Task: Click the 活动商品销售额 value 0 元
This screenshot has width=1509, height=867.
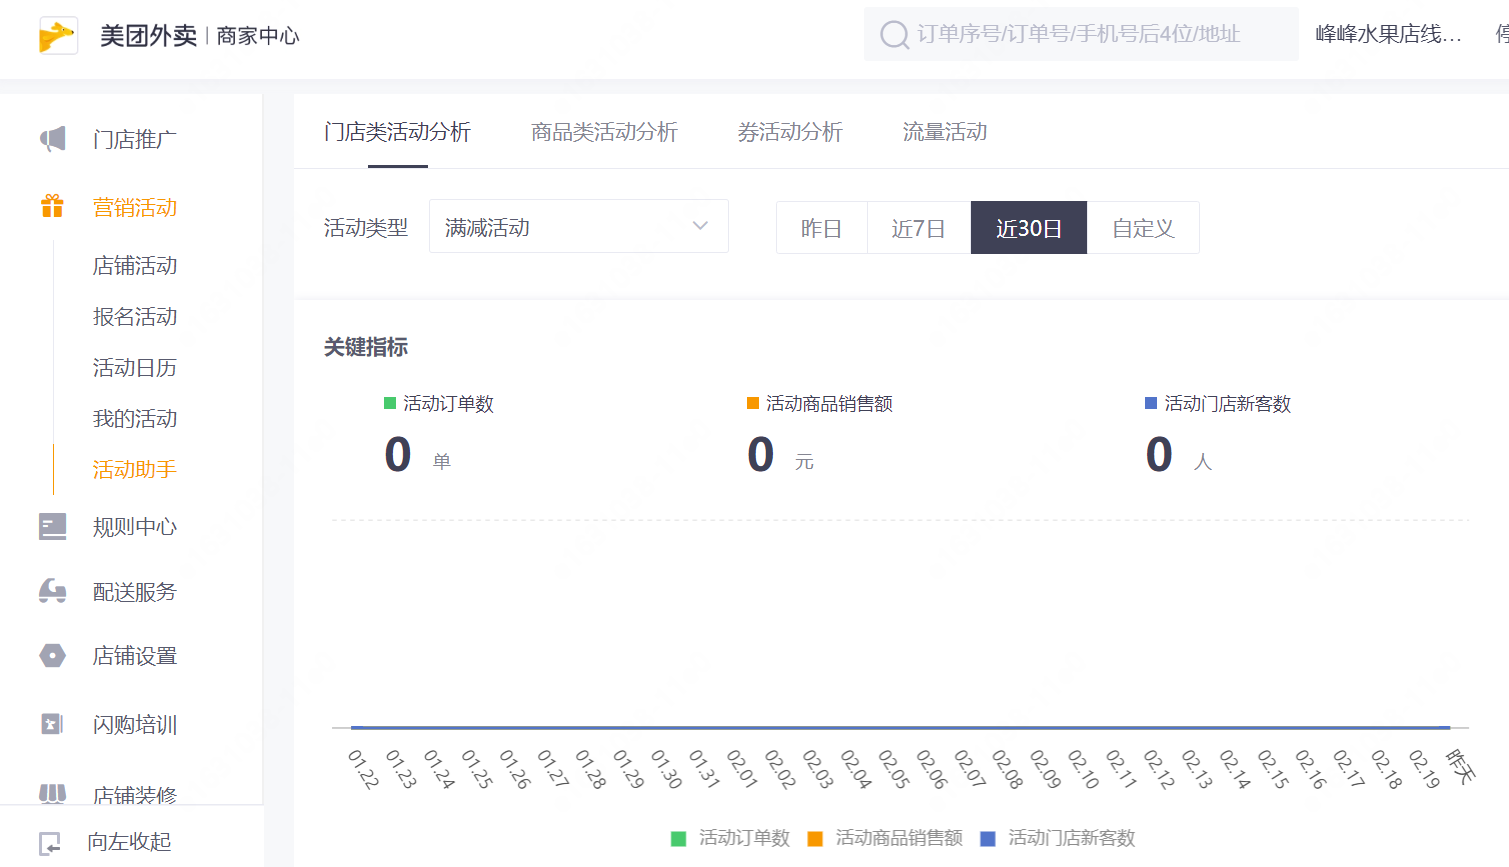Action: (781, 455)
